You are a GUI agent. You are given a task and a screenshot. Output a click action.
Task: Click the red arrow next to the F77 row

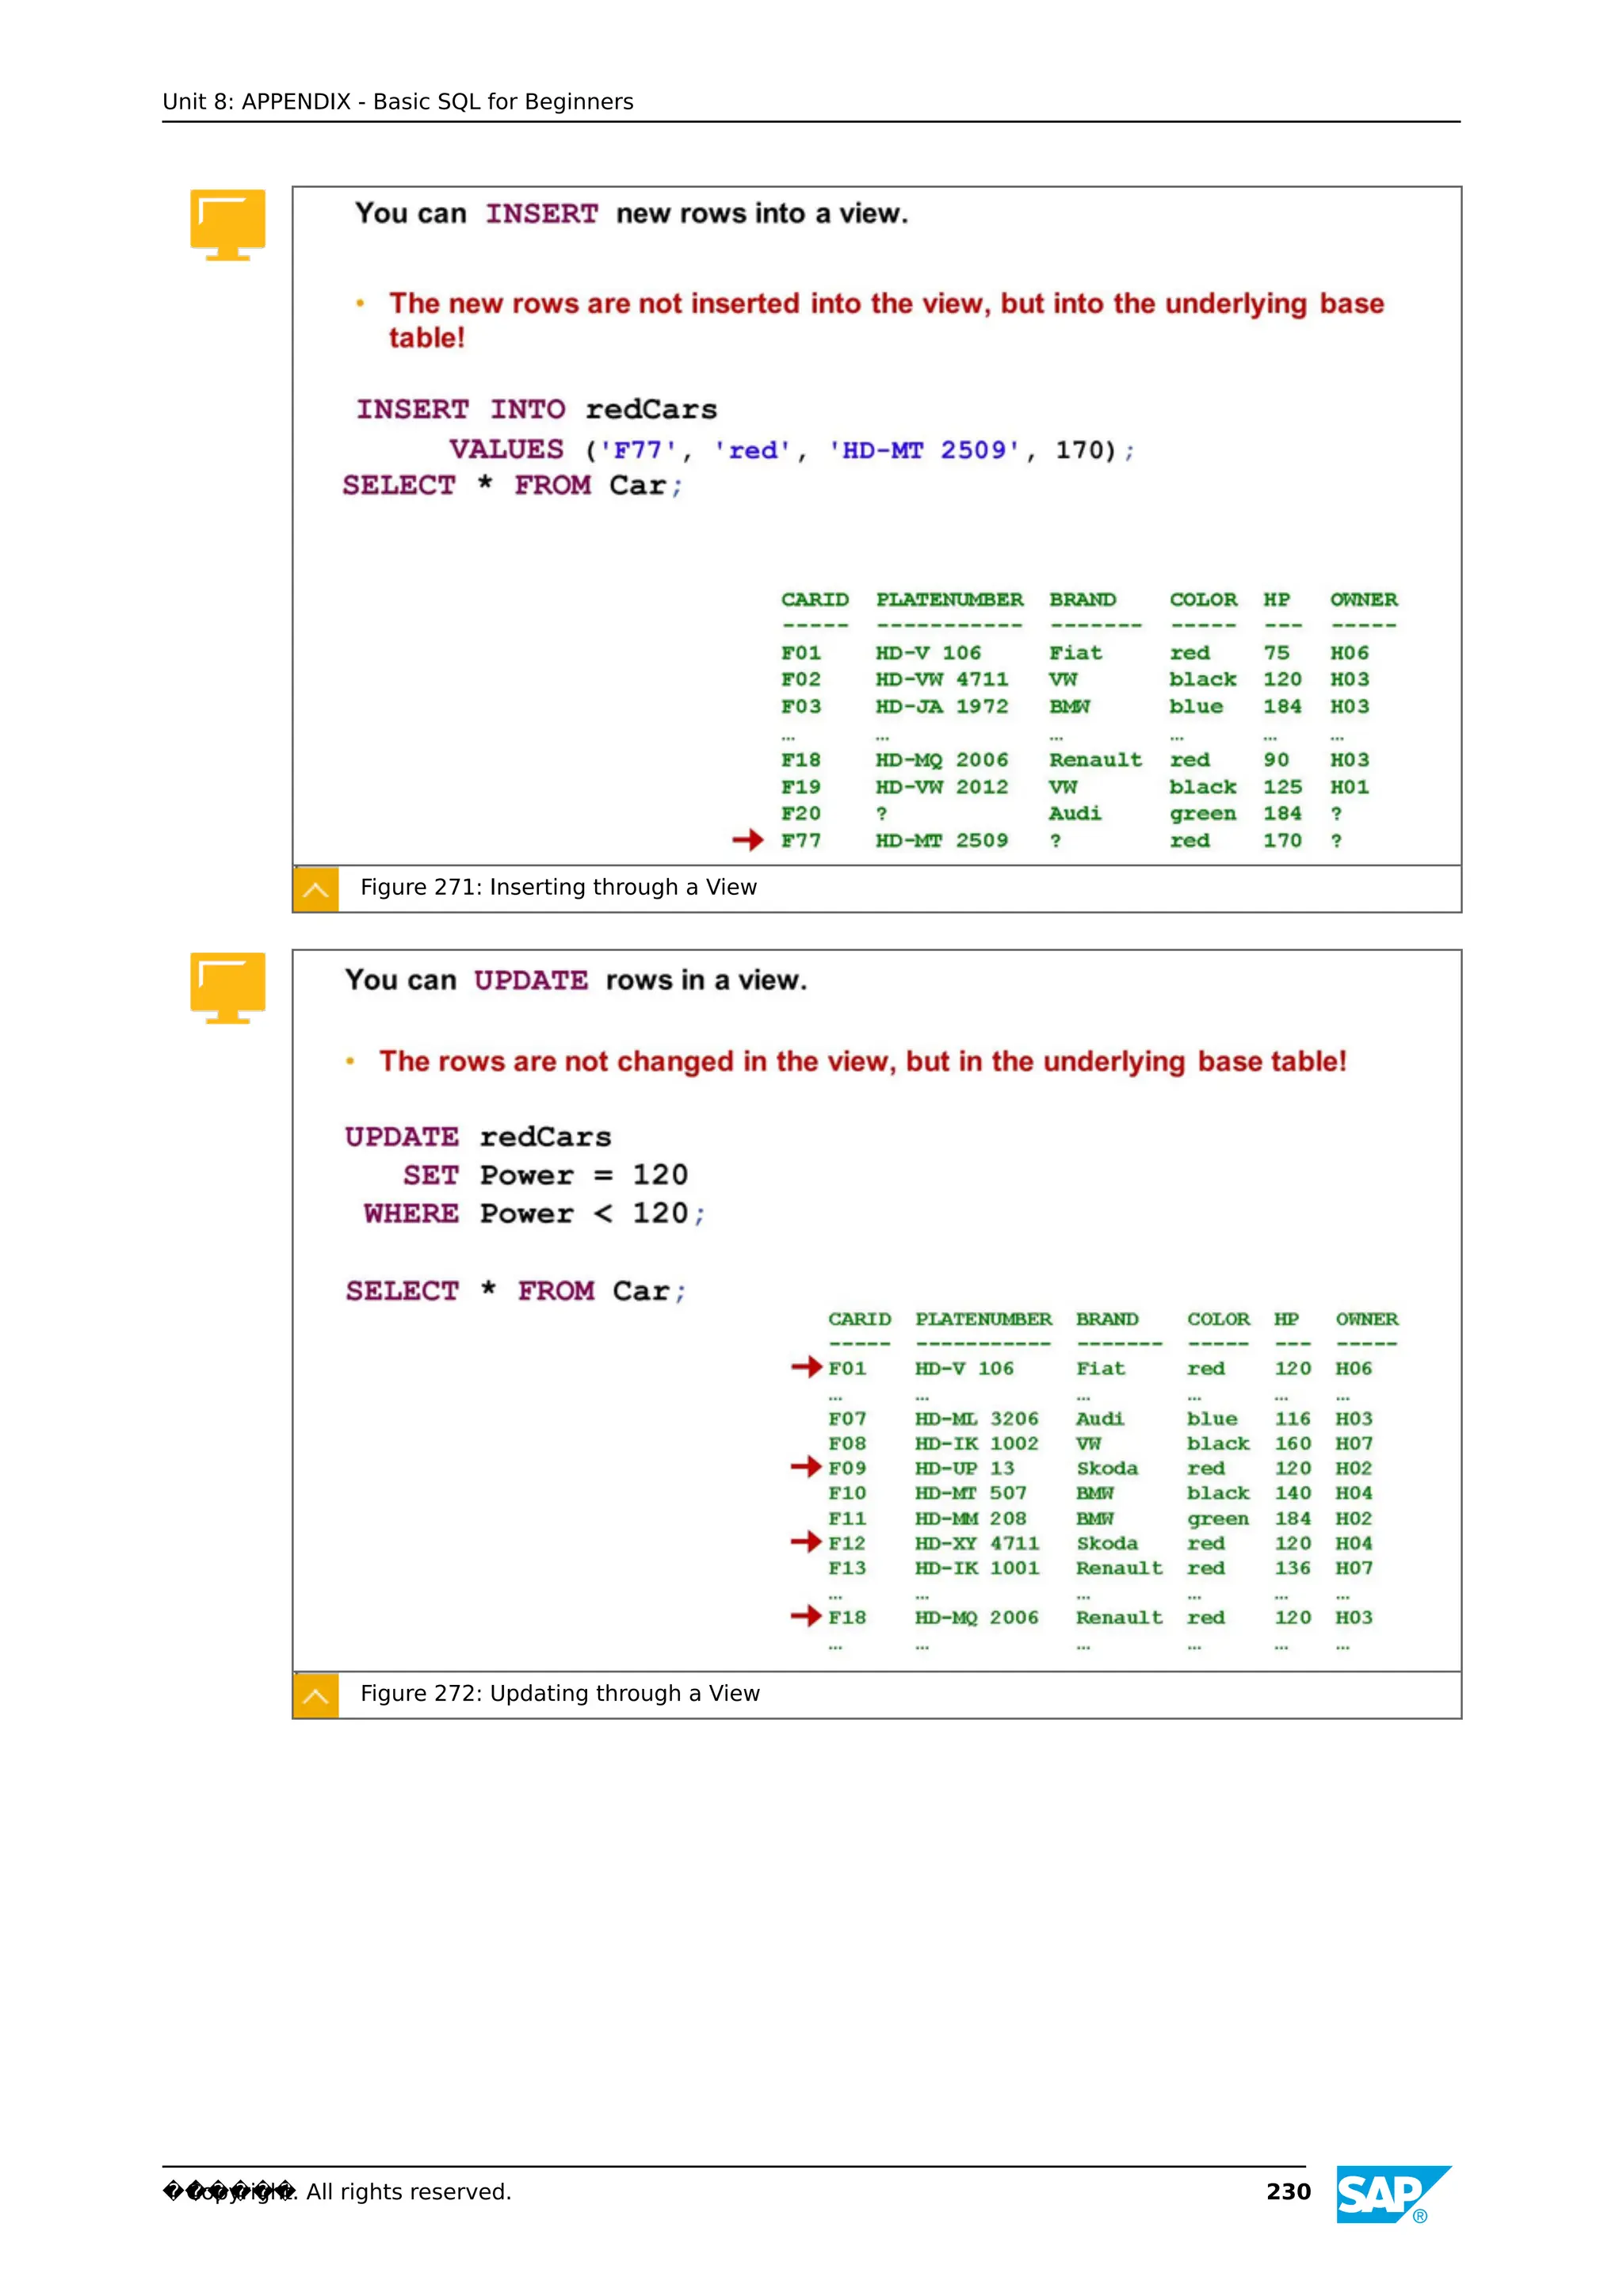(x=747, y=840)
